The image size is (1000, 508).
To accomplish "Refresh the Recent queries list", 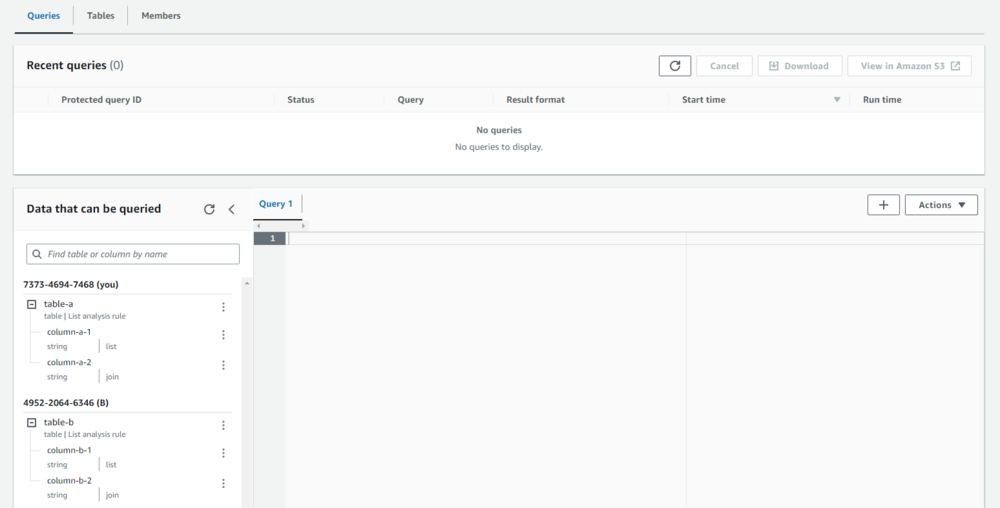I will pos(675,66).
